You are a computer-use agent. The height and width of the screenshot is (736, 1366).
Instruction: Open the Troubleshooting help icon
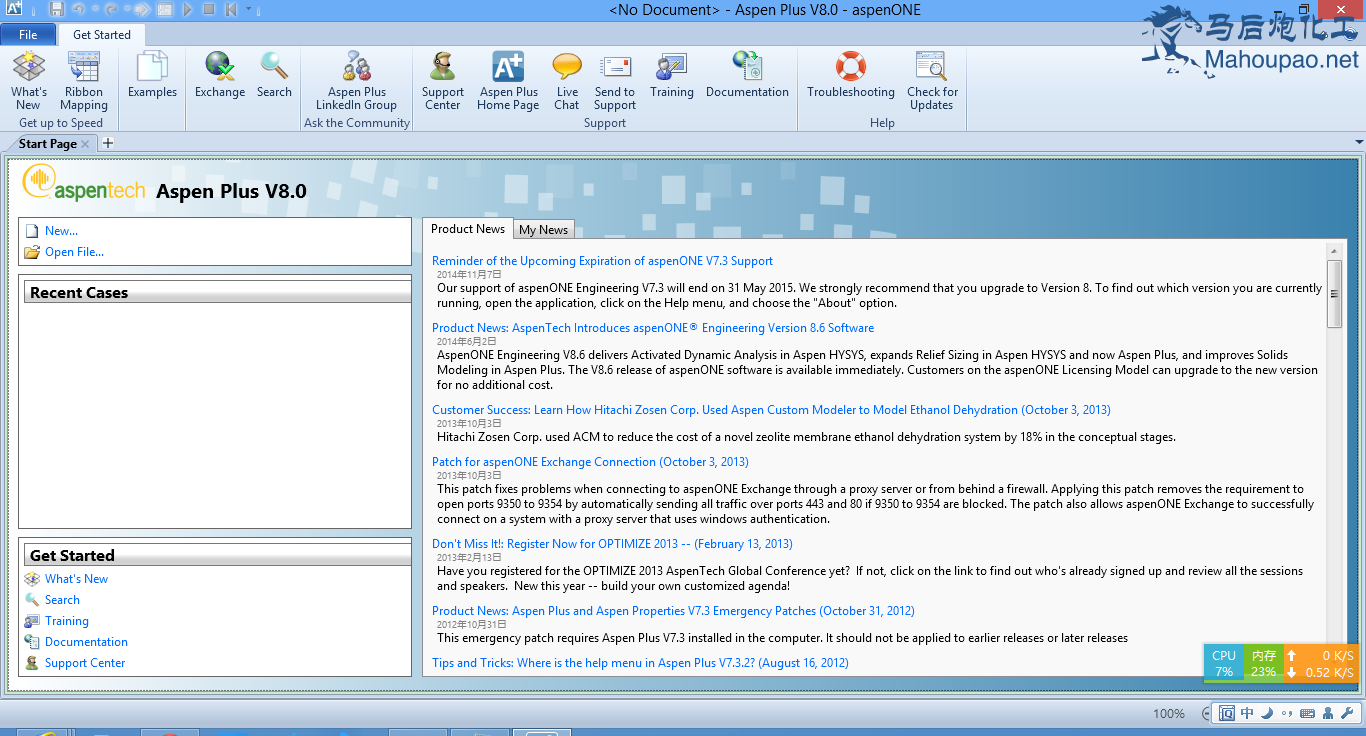[851, 76]
